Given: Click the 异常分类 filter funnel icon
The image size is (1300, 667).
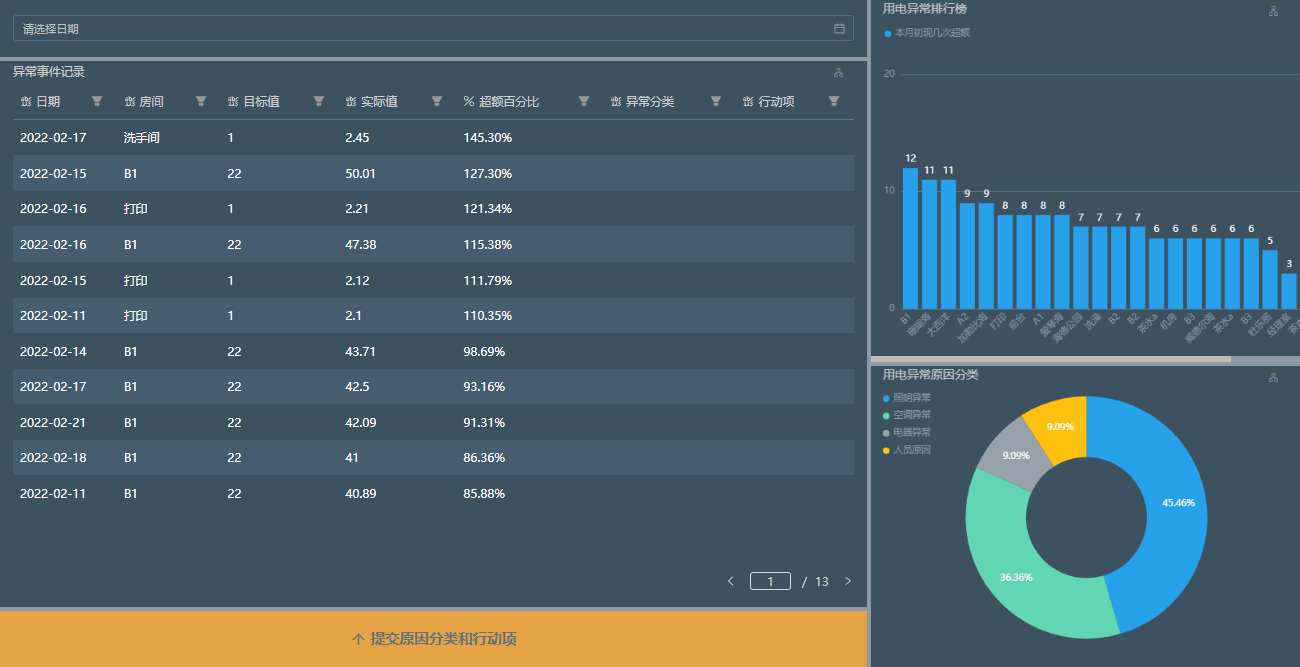Looking at the screenshot, I should 716,101.
